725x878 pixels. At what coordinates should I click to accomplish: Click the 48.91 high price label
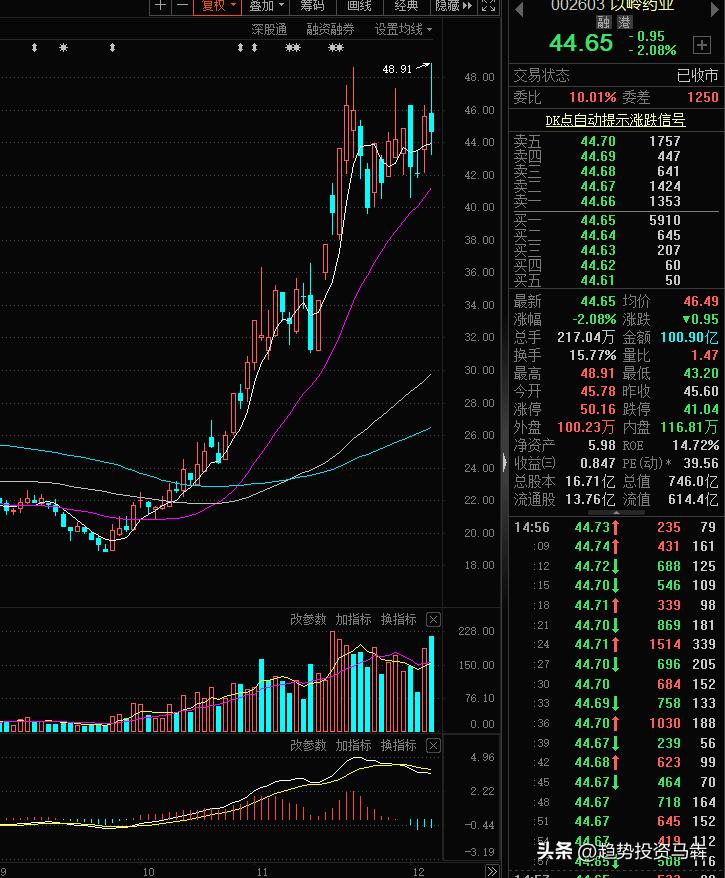[x=397, y=69]
